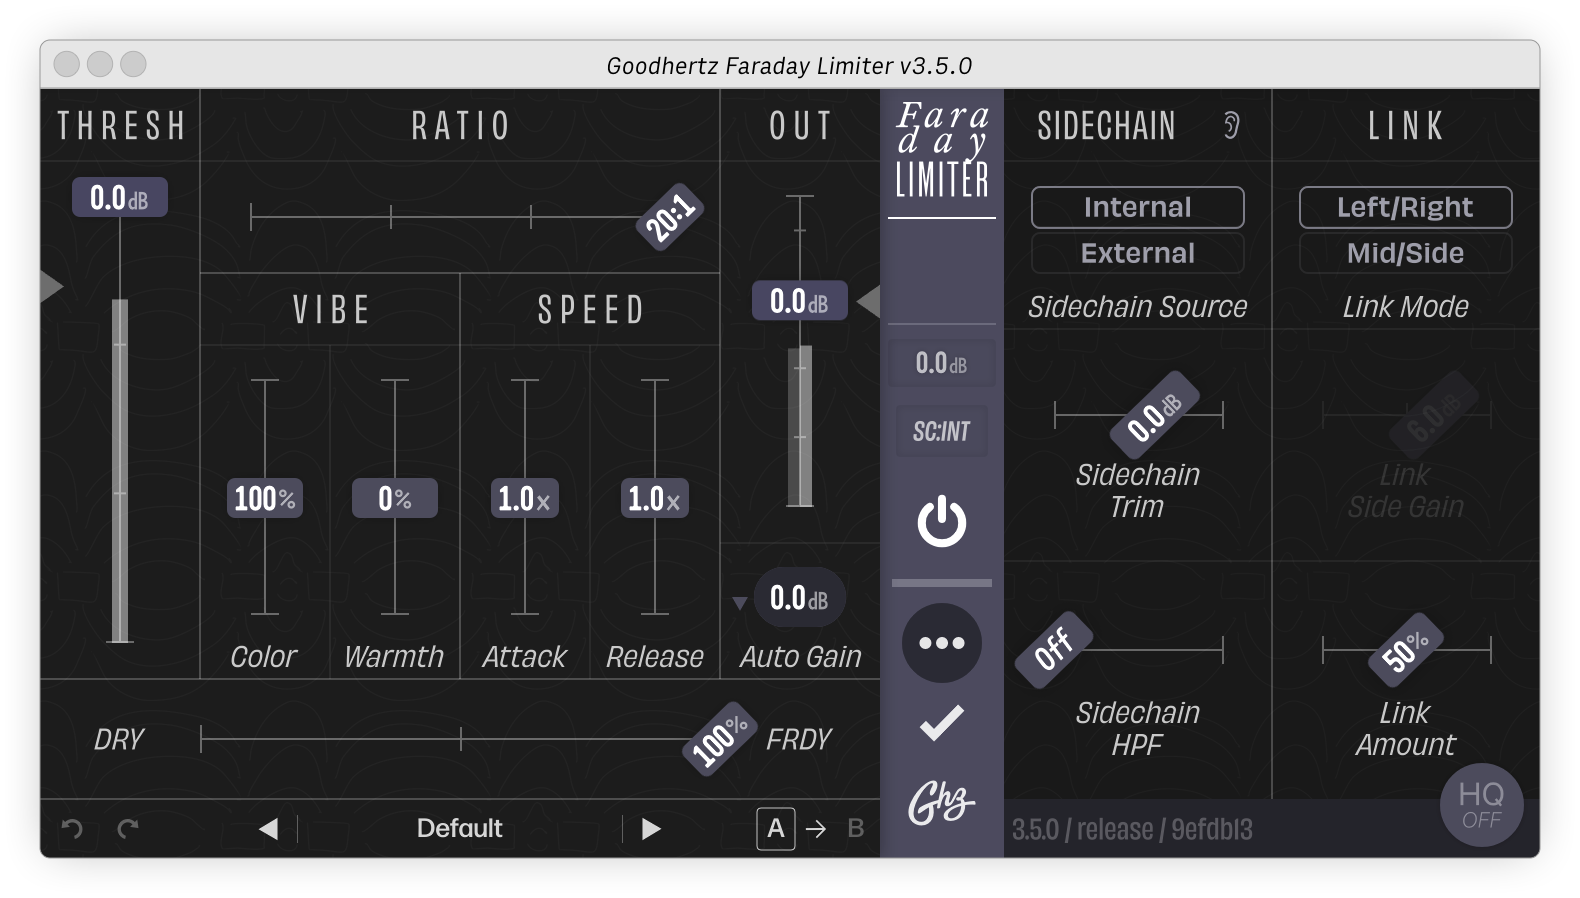Switch to the B preset slot
The image size is (1580, 898).
[x=856, y=829]
